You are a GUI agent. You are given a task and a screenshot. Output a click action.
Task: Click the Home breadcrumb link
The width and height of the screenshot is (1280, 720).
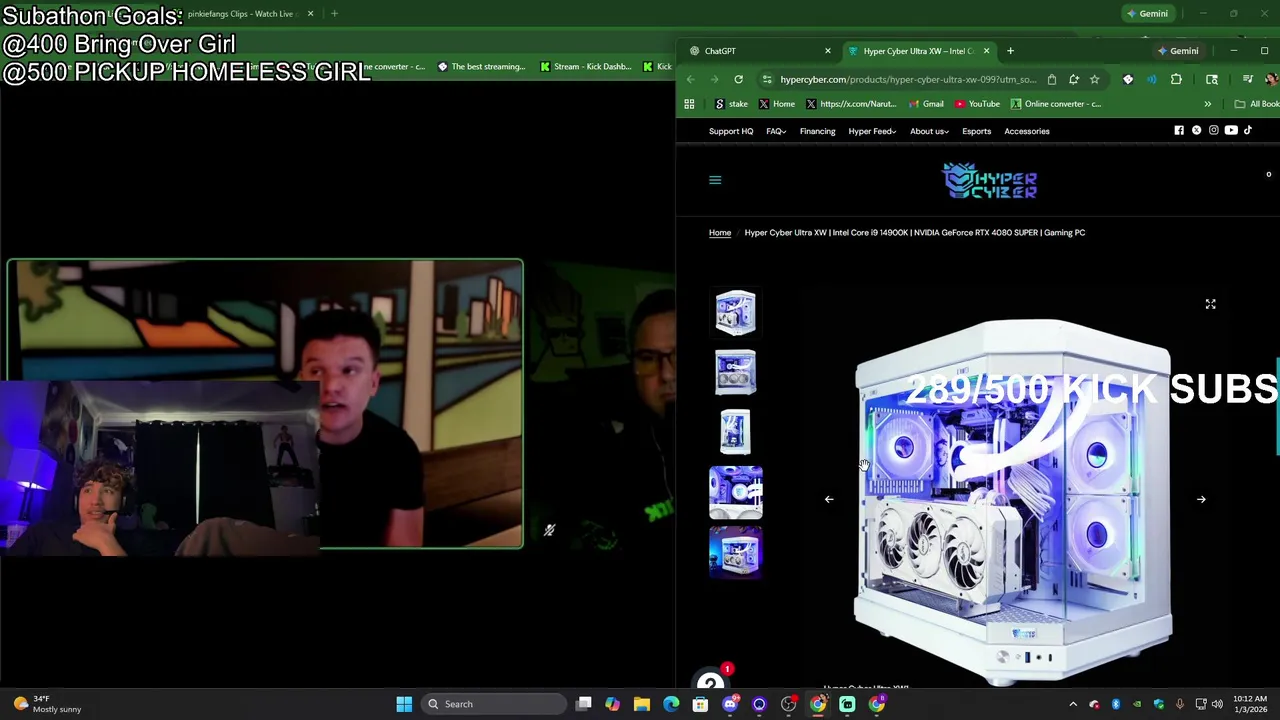click(720, 233)
